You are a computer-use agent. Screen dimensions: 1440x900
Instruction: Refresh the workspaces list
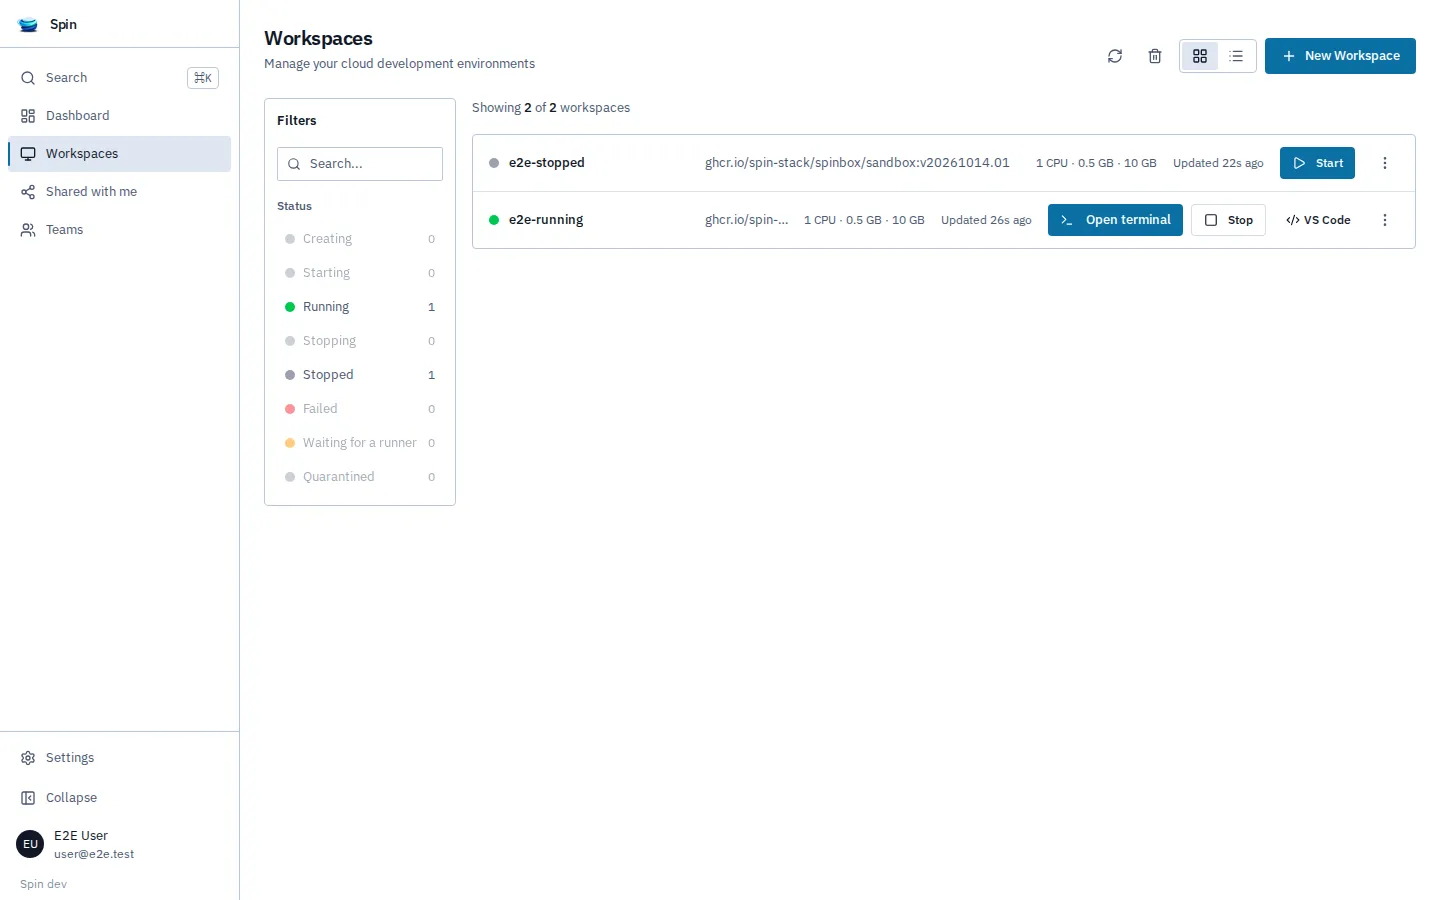(1115, 56)
